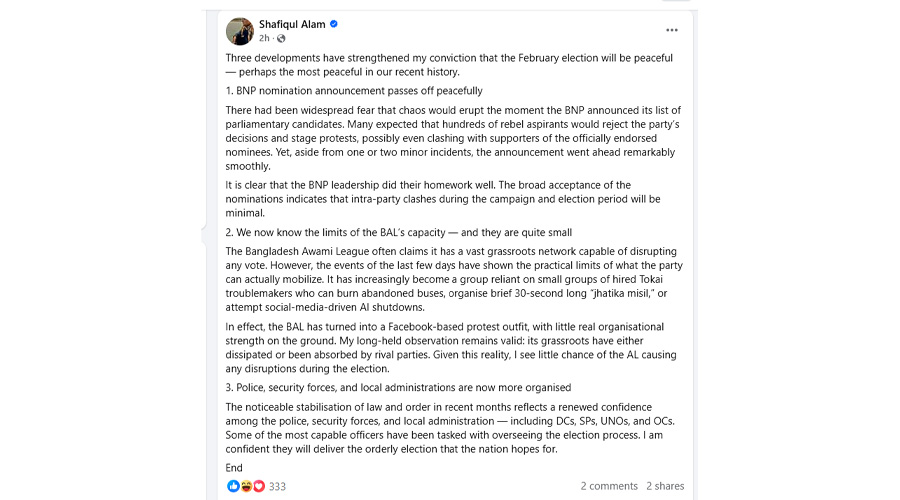This screenshot has width=900, height=500.
Task: Click the 2h post timestamp
Action: tap(264, 39)
